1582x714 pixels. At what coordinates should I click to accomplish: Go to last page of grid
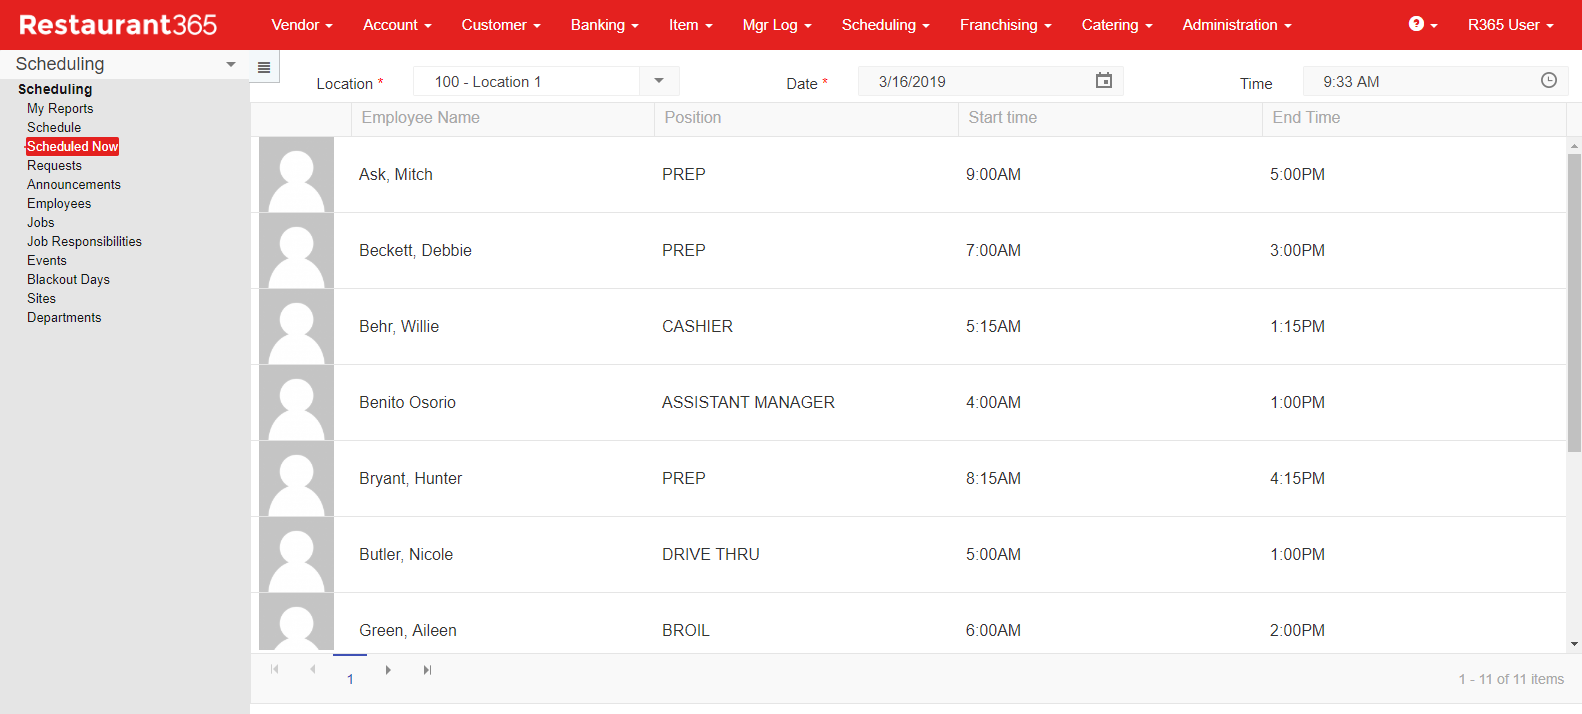pos(427,670)
